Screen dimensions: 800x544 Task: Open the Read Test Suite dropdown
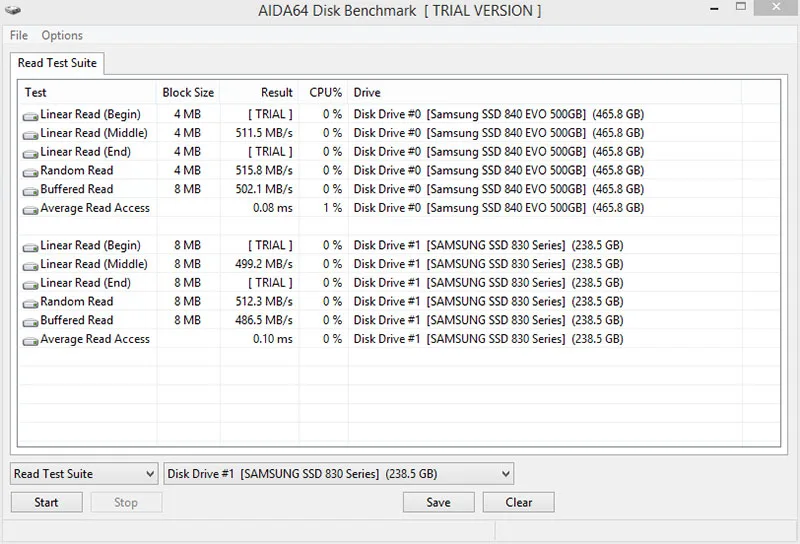tap(84, 474)
